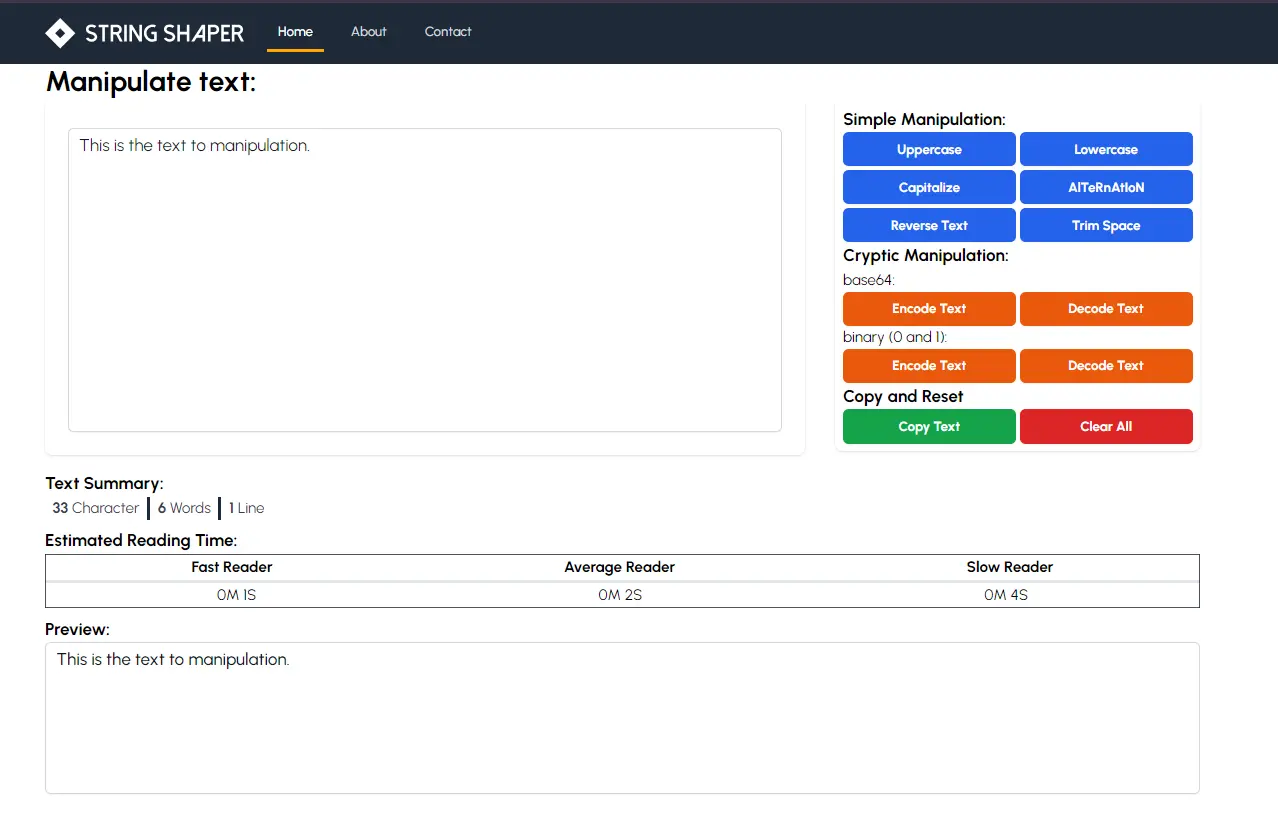Image resolution: width=1278 pixels, height=829 pixels.
Task: Click base64 Encode Text button
Action: pyautogui.click(x=929, y=308)
